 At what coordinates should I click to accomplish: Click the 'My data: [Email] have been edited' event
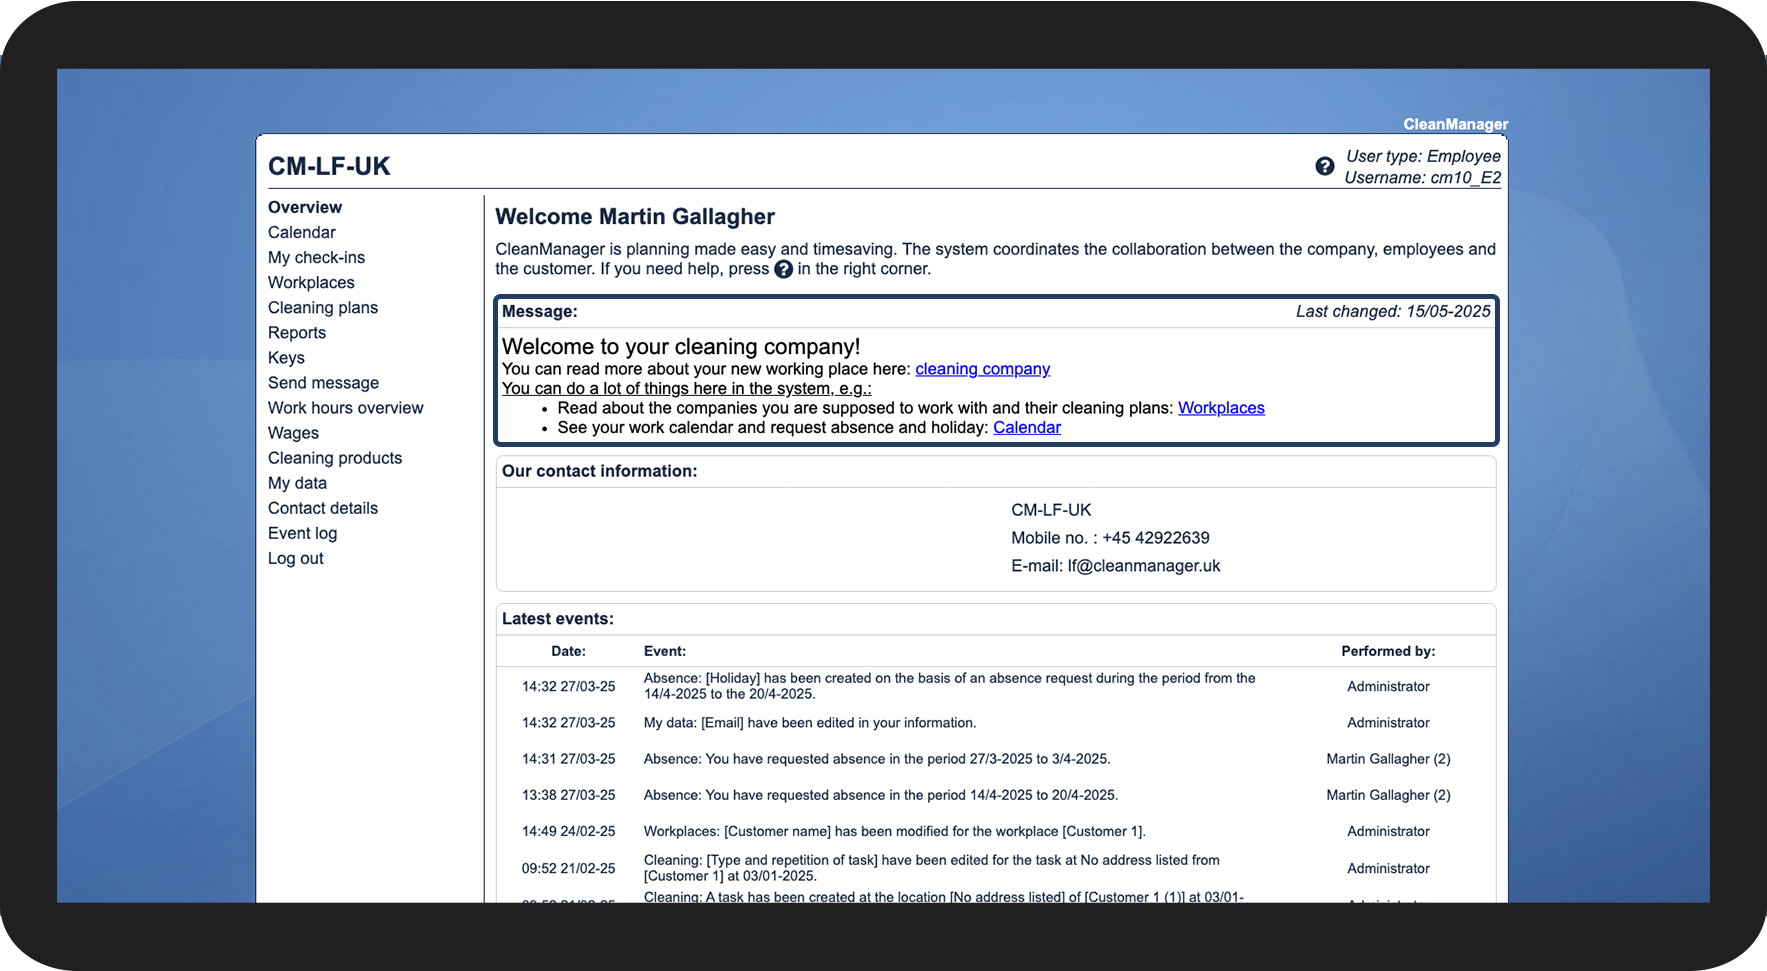(x=810, y=722)
